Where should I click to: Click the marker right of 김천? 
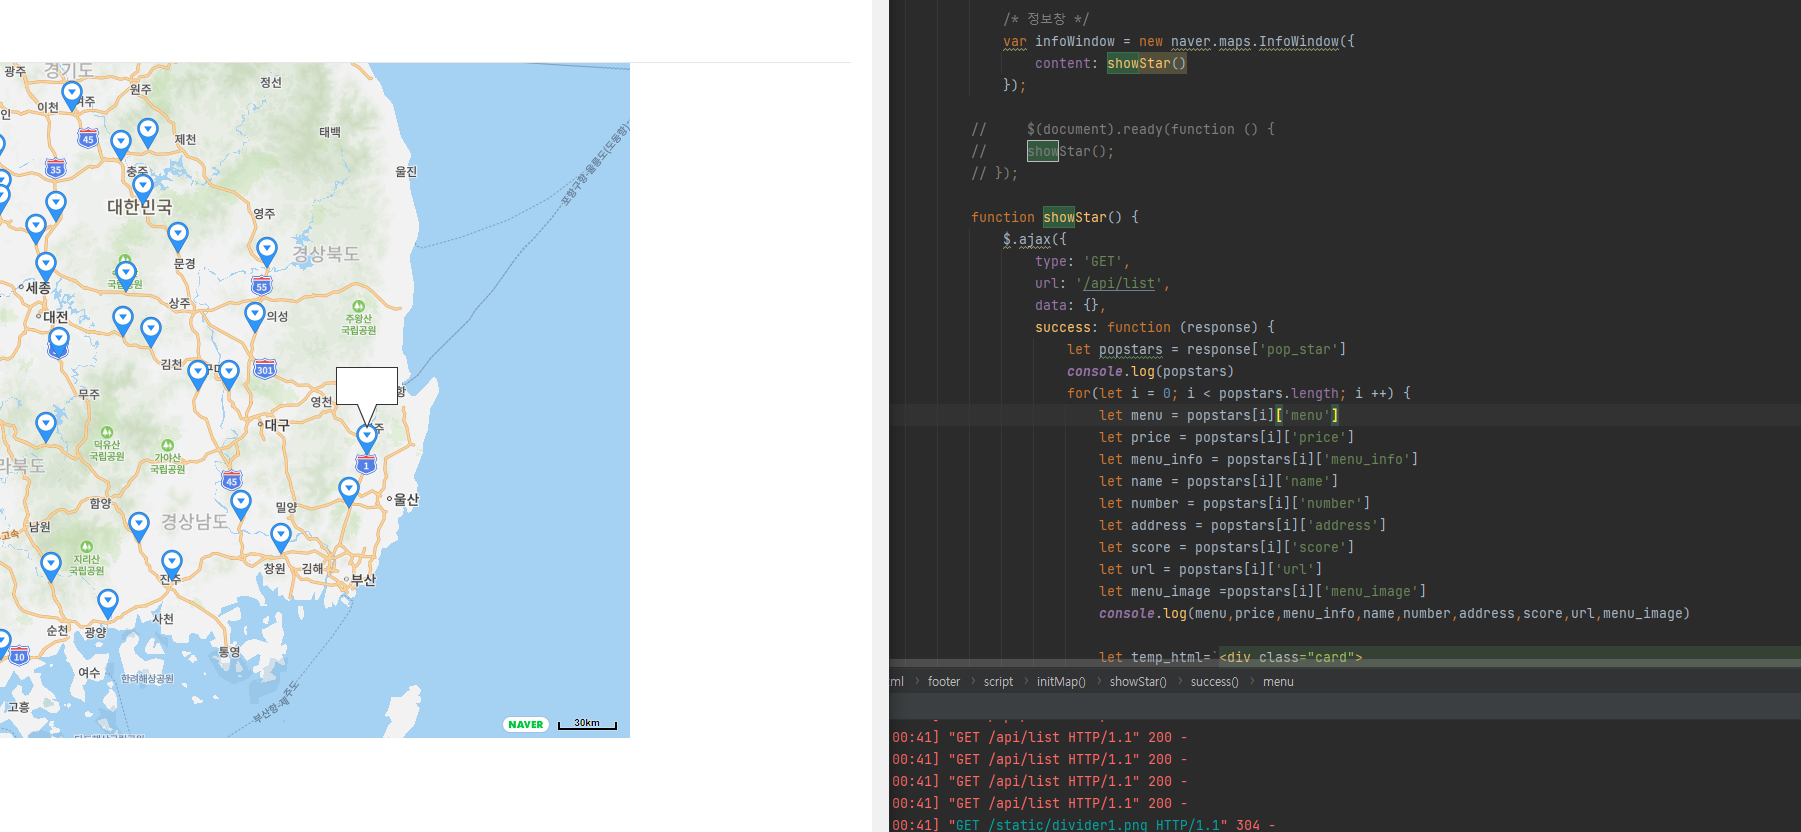coord(198,374)
